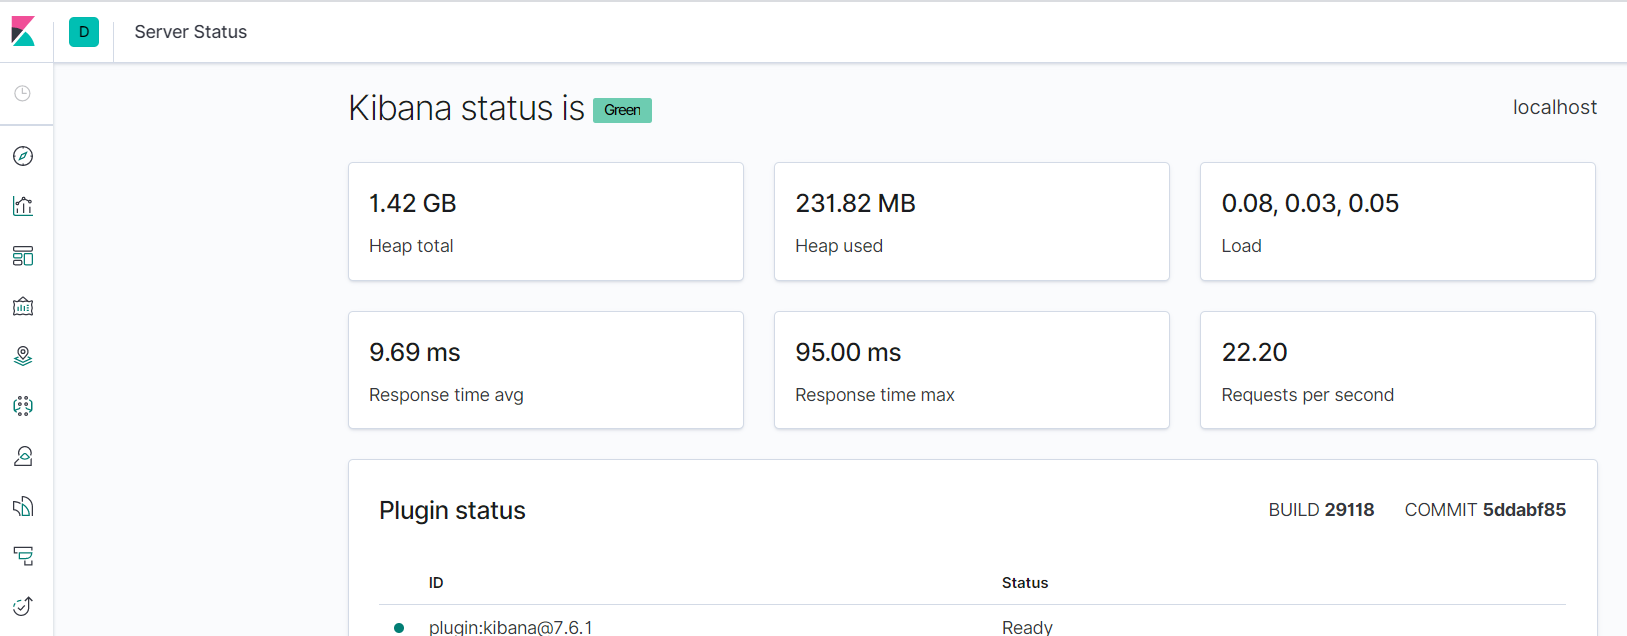Screen dimensions: 1627x636
Task: Open Recently viewed clock icon
Action: (x=23, y=93)
